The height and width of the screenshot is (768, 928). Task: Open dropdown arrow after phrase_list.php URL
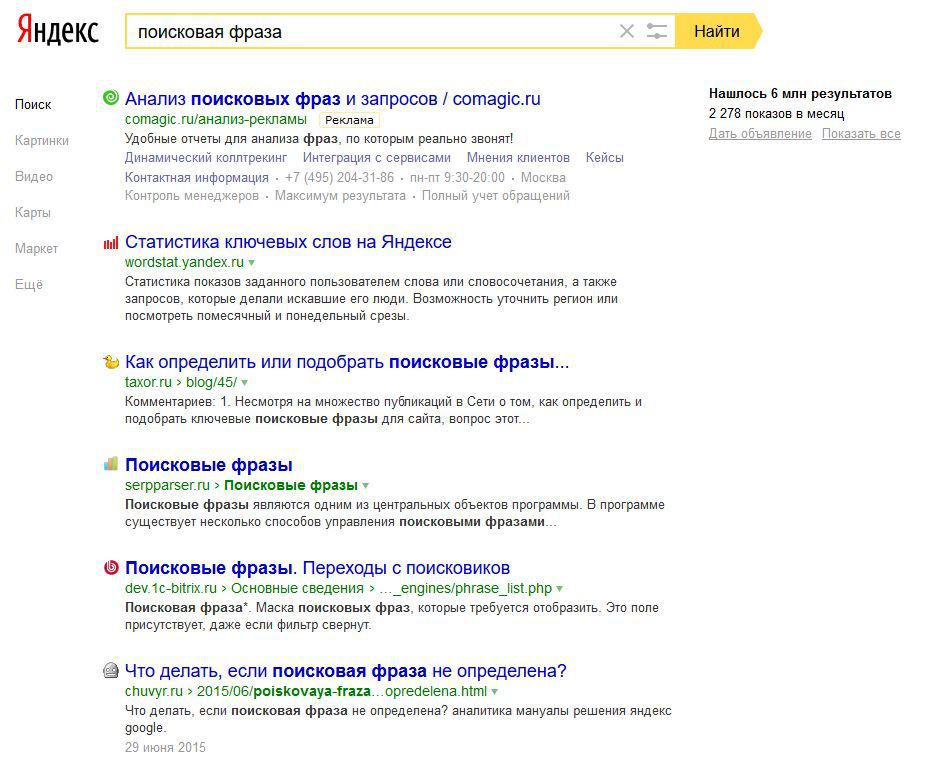click(x=560, y=589)
